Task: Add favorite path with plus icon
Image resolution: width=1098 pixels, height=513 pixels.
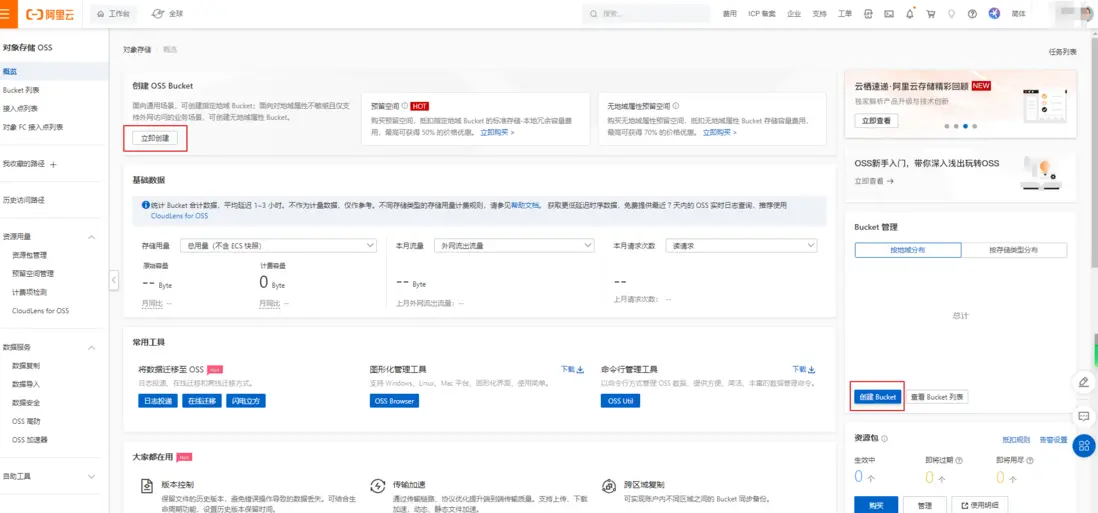Action: (x=53, y=164)
